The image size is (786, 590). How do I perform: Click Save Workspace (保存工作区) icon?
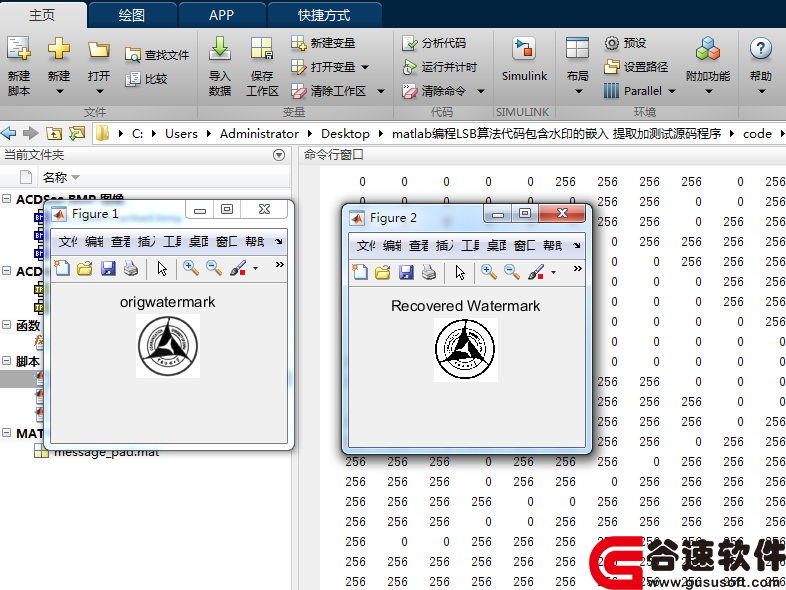click(x=262, y=49)
